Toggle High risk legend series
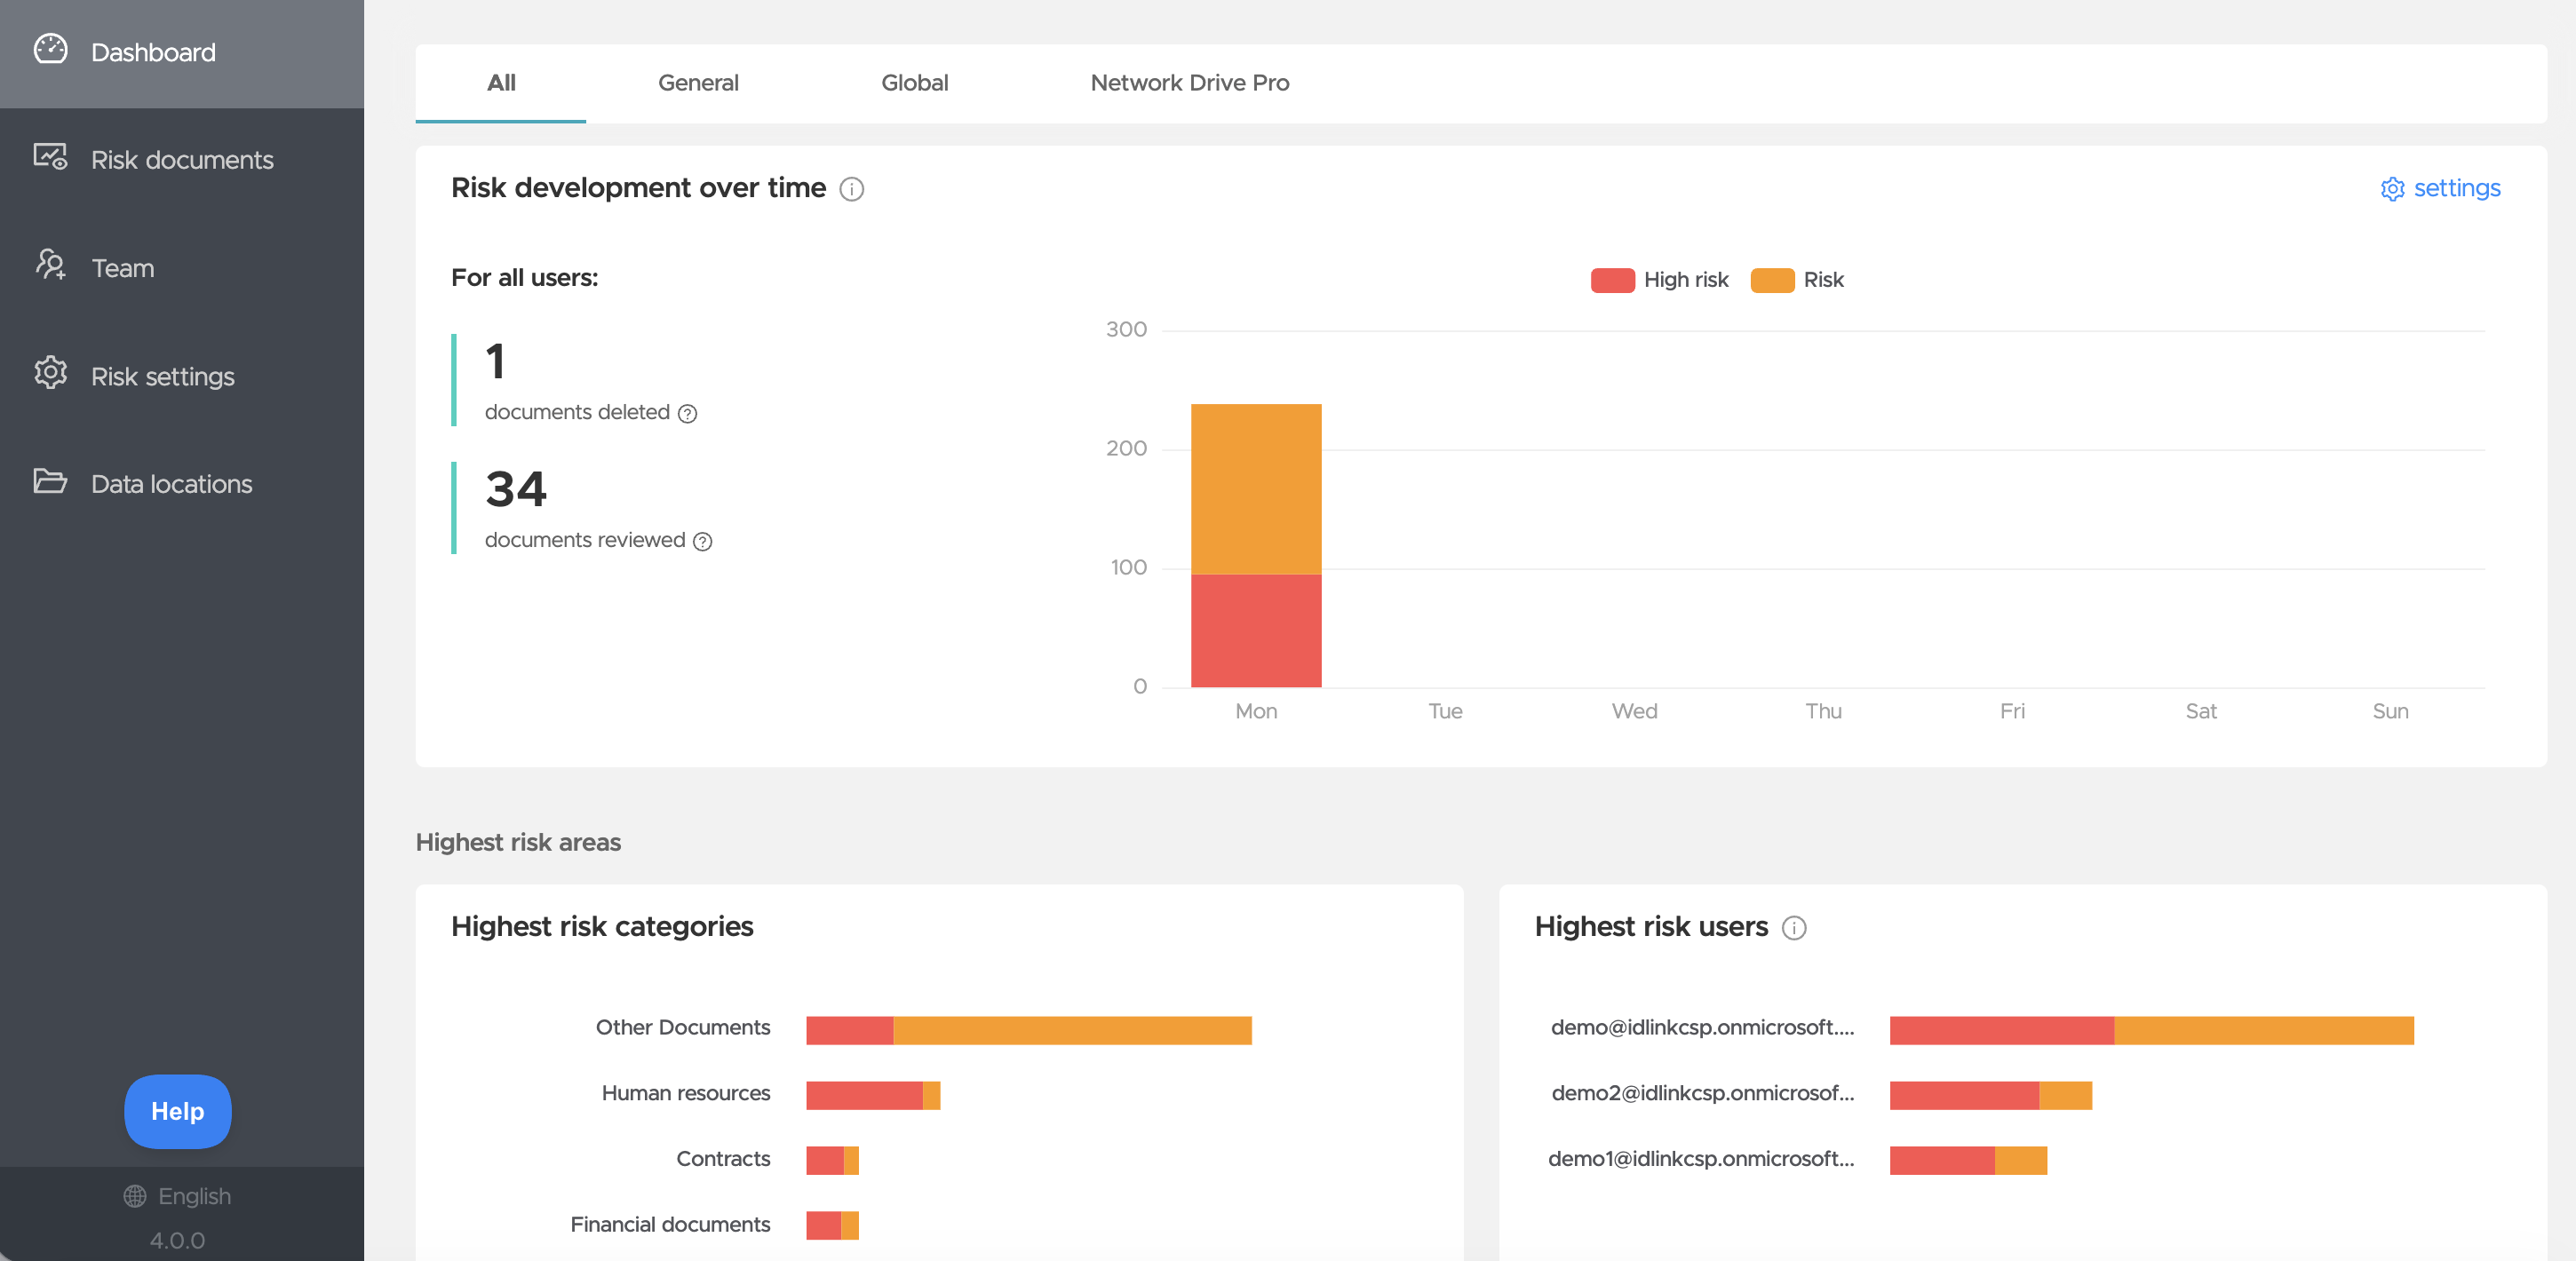The image size is (2576, 1261). (x=1659, y=280)
